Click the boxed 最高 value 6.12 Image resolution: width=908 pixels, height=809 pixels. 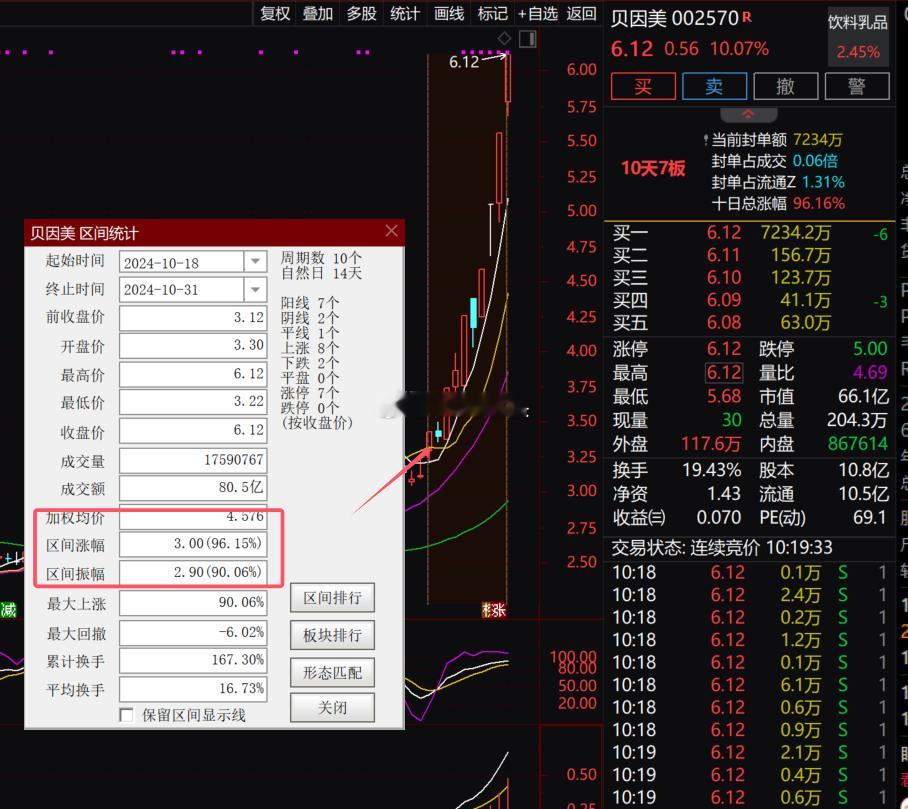(724, 372)
